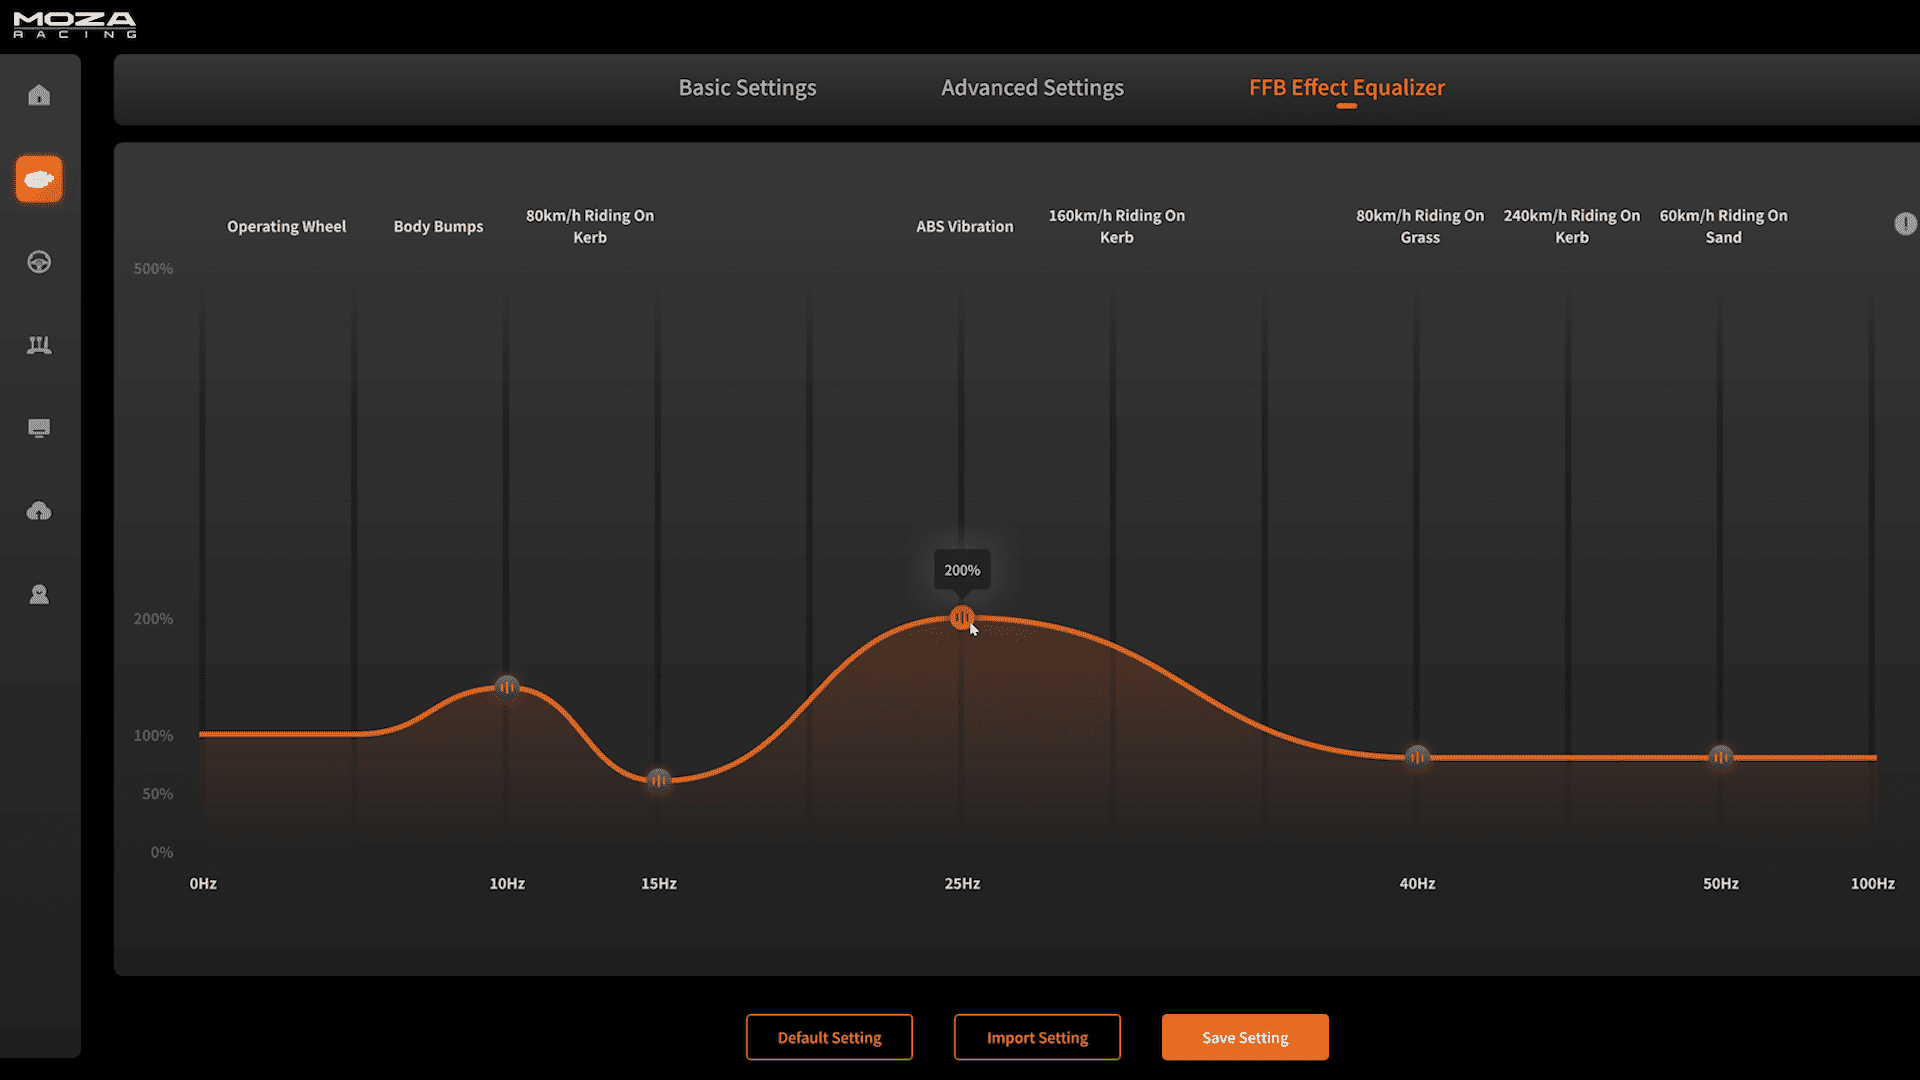Click the 15Hz equalizer handle
Viewport: 1920px width, 1080px height.
point(658,780)
